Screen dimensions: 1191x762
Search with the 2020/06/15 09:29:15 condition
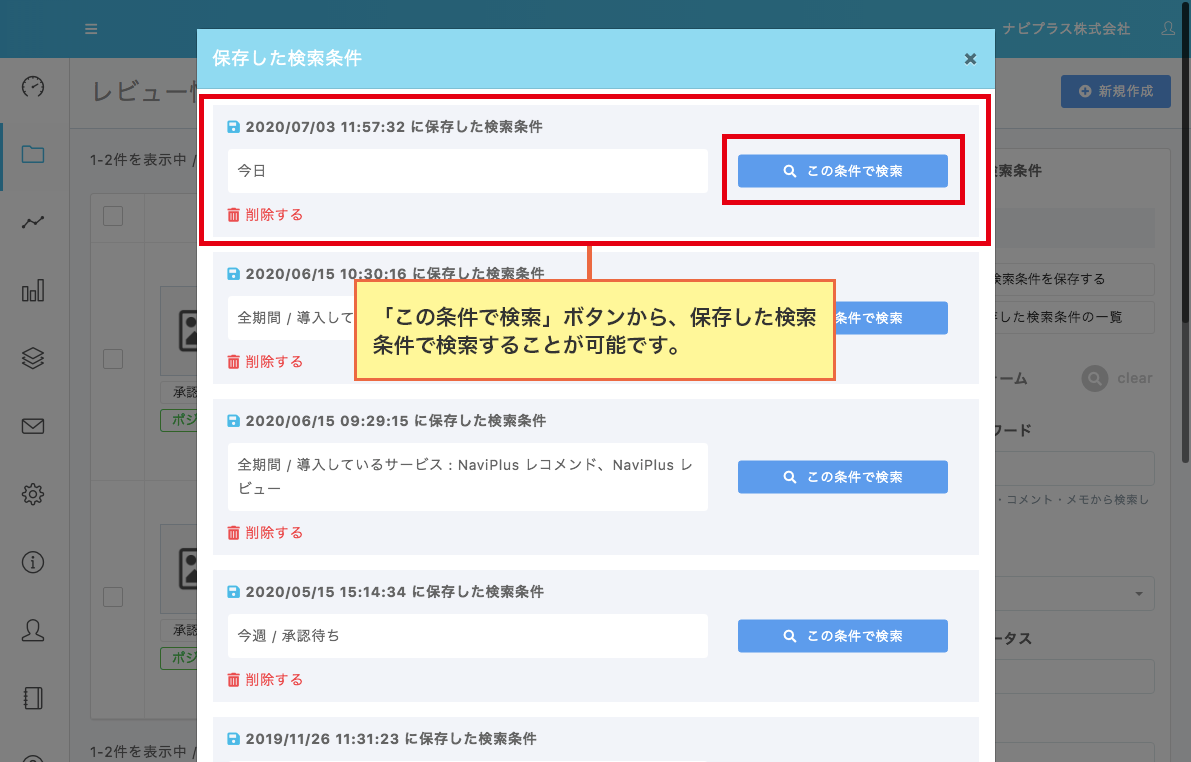pos(842,477)
